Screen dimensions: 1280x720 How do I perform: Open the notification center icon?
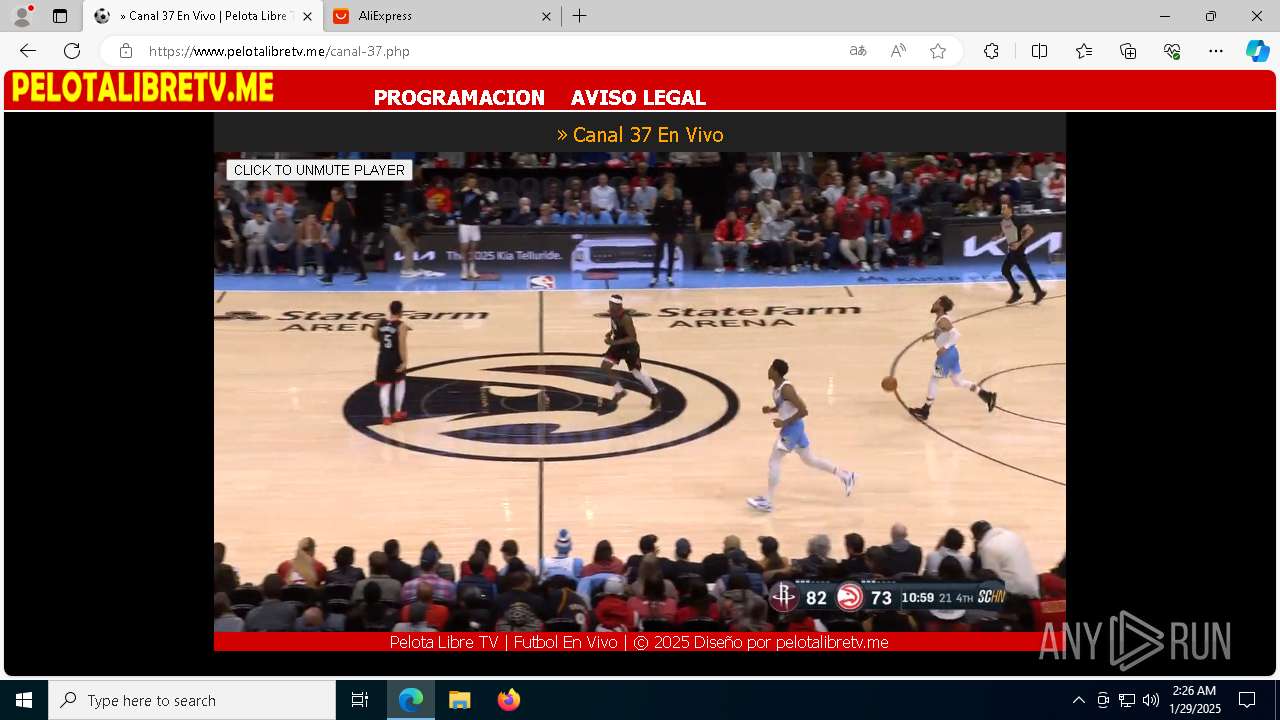pos(1247,700)
